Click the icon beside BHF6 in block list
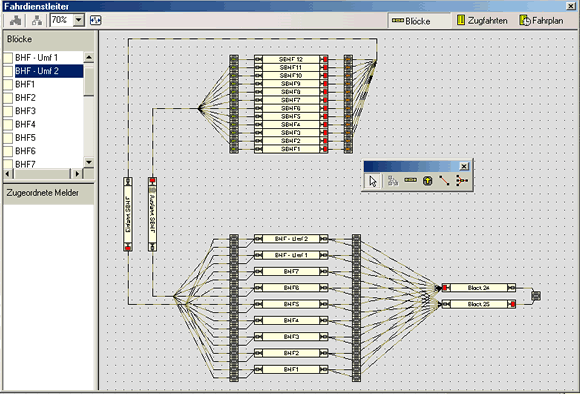 click(8, 151)
